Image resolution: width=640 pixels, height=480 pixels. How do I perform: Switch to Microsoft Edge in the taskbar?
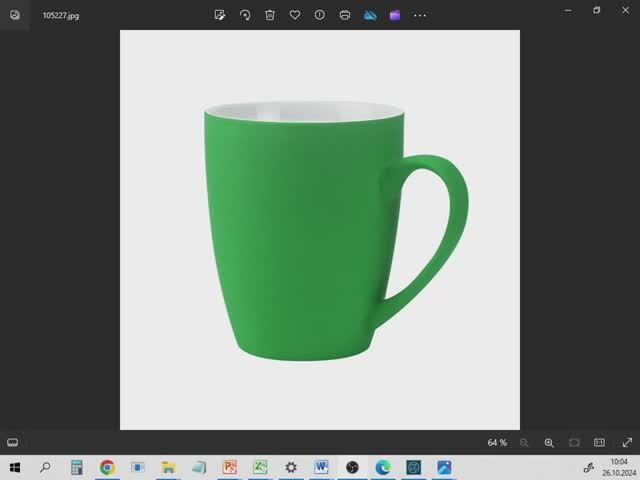383,467
